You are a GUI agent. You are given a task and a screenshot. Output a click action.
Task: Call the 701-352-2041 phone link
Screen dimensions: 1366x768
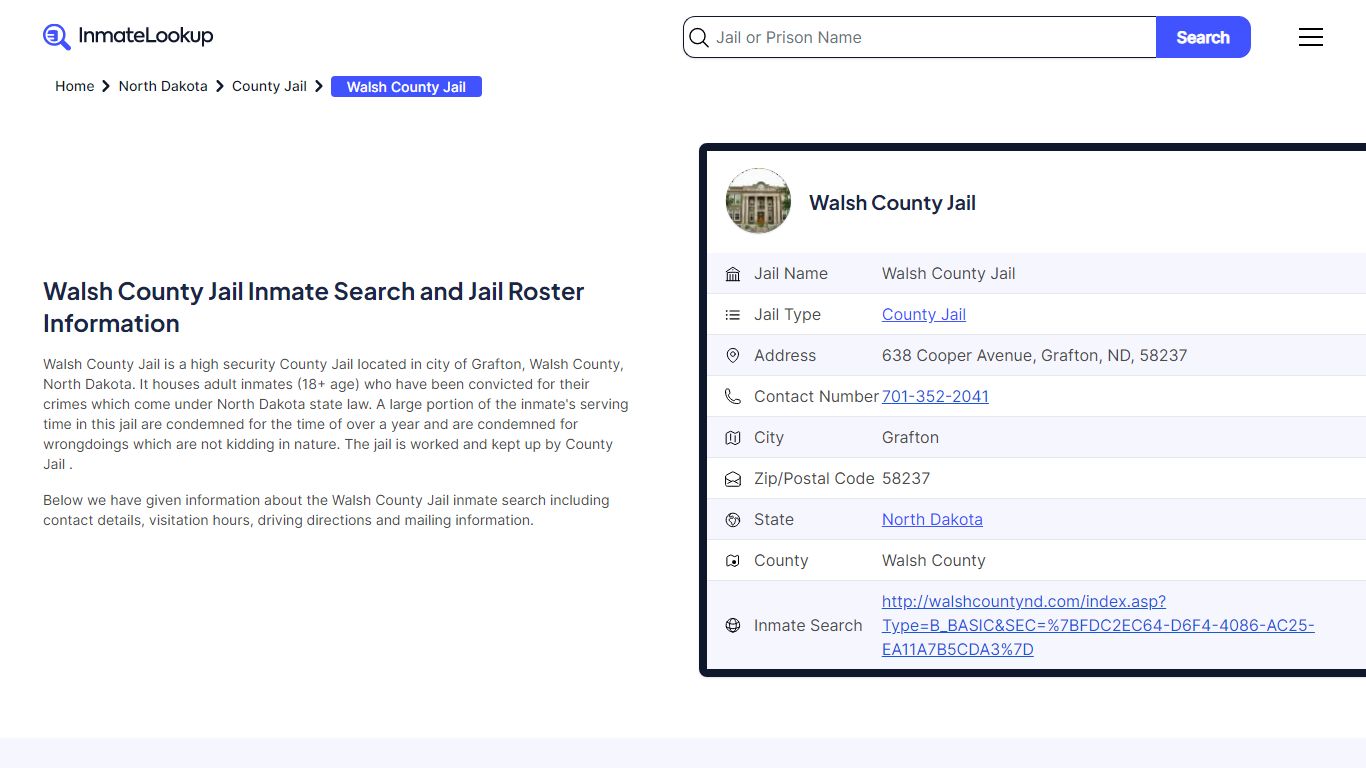click(935, 397)
